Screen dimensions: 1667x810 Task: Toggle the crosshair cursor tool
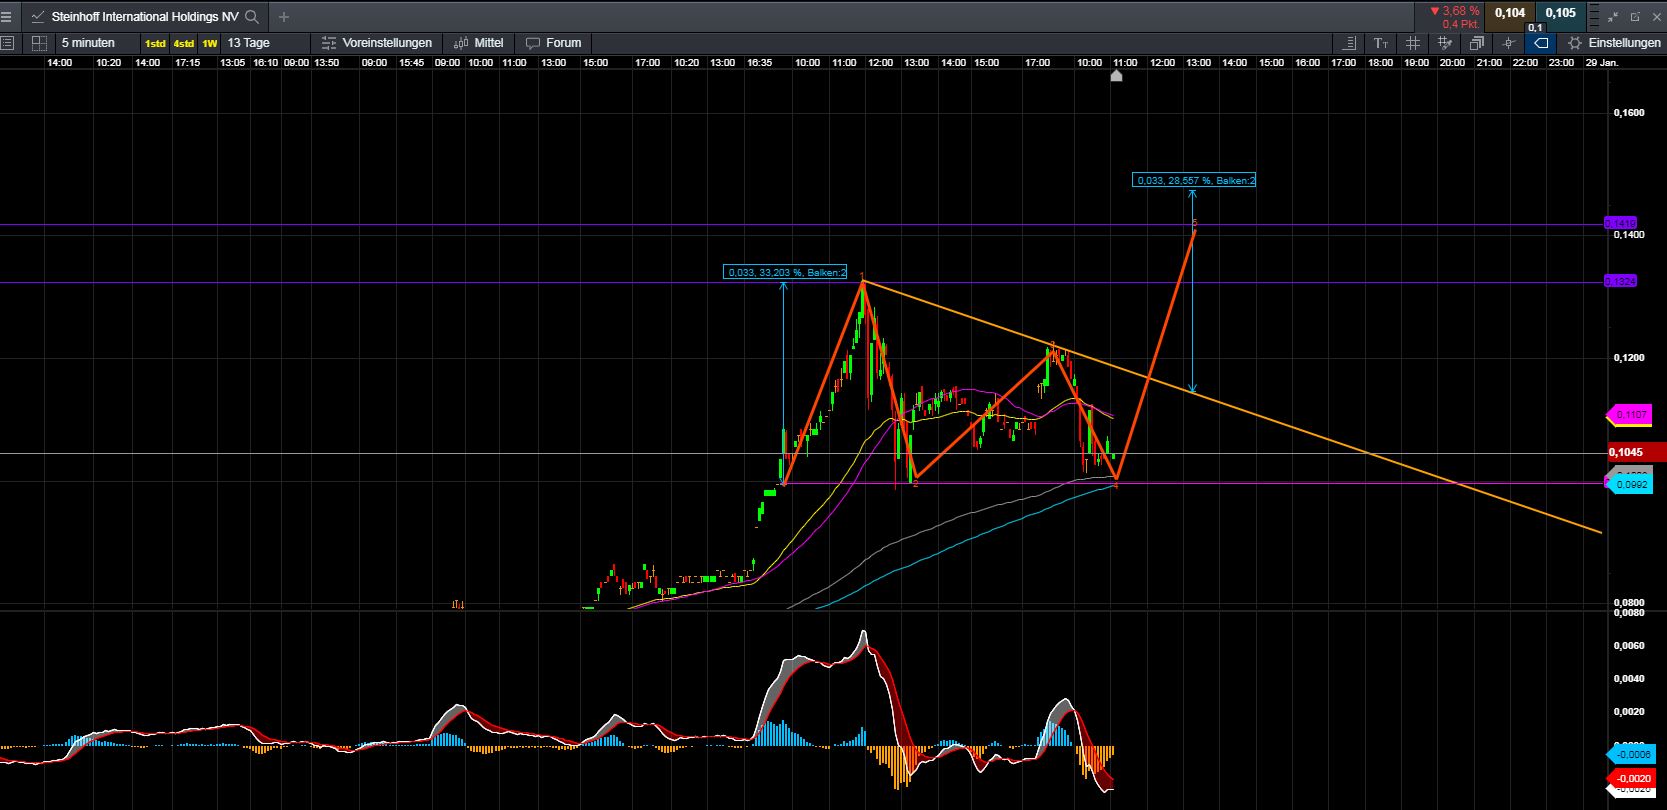pyautogui.click(x=1509, y=43)
